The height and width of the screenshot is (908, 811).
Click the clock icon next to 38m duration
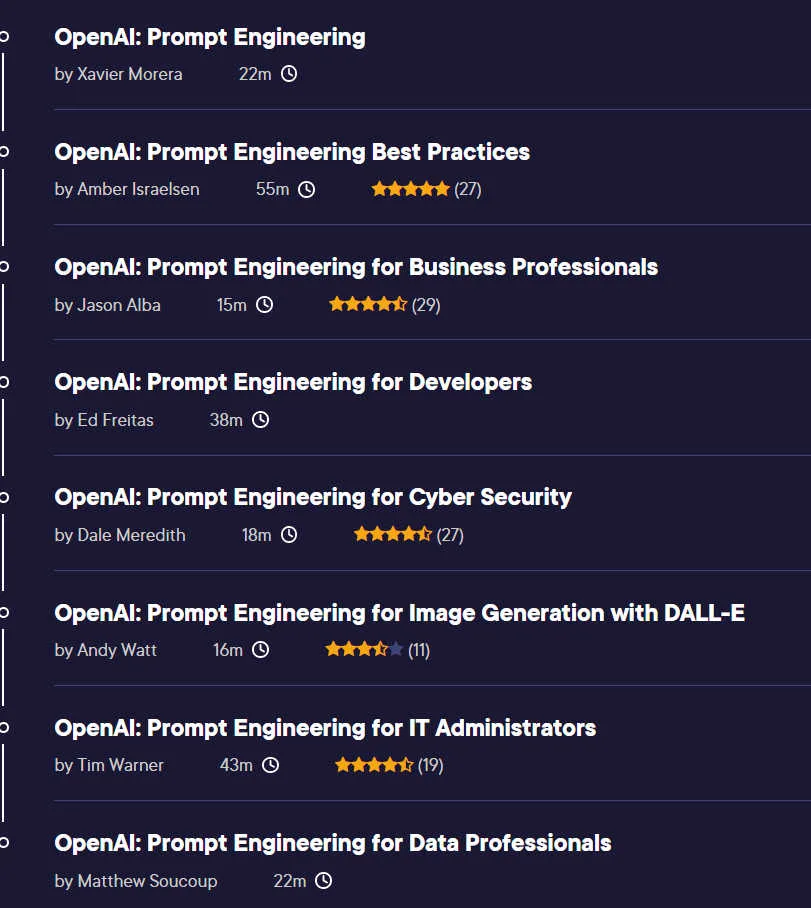(260, 420)
